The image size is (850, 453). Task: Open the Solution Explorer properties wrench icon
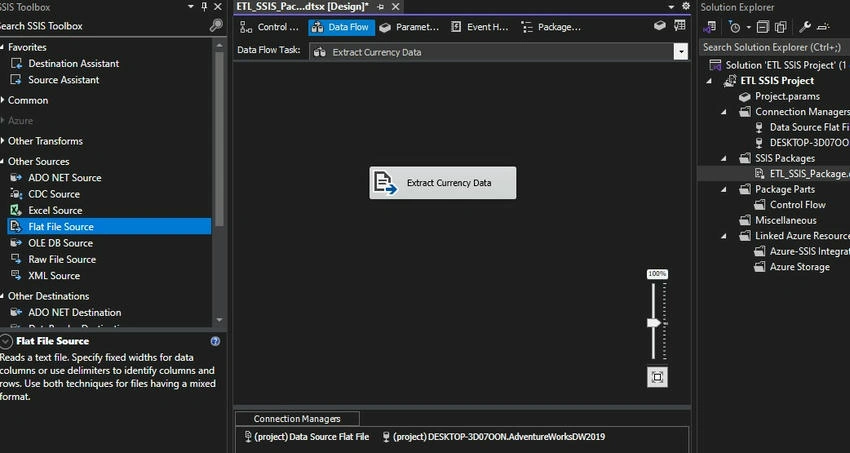click(805, 27)
